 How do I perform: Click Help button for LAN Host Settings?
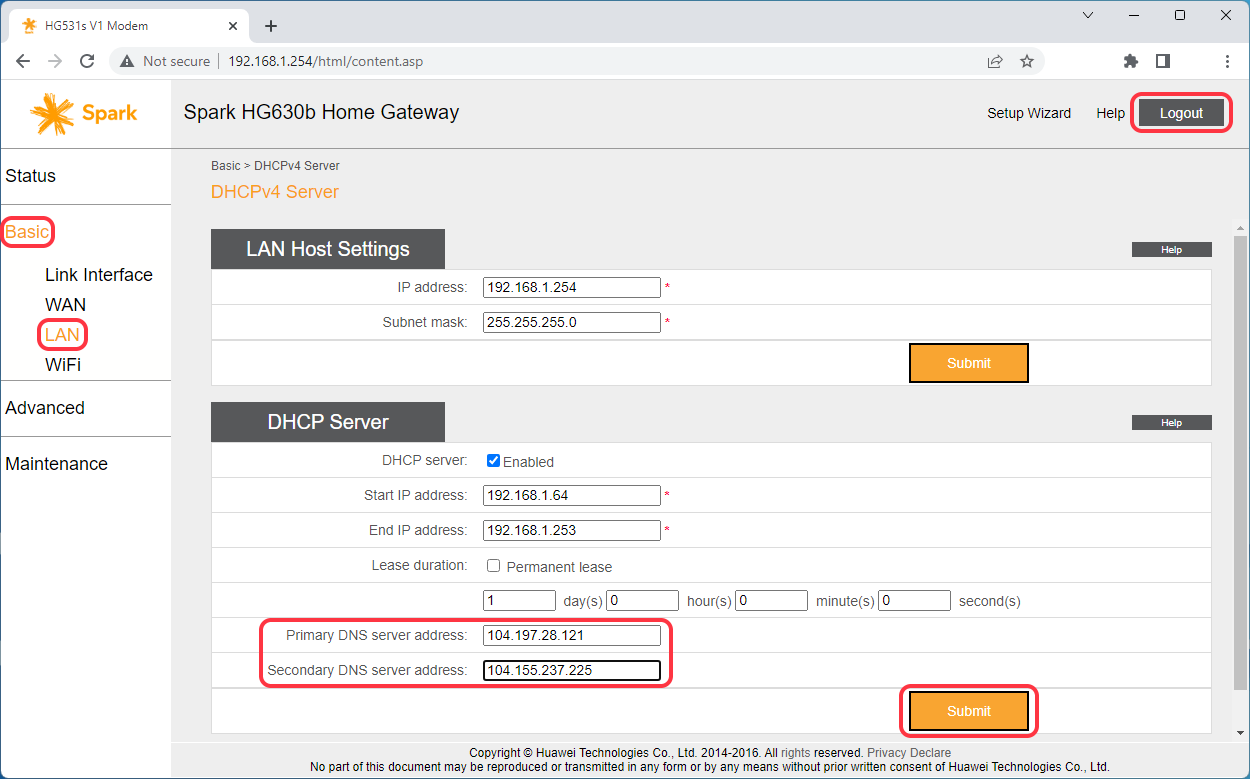1171,250
